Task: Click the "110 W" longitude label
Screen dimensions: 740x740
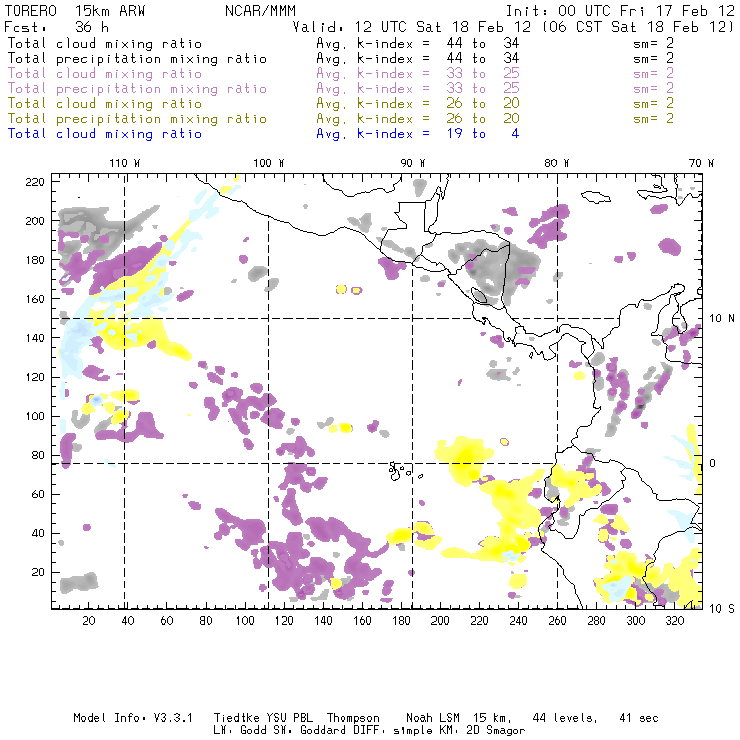Action: (125, 163)
